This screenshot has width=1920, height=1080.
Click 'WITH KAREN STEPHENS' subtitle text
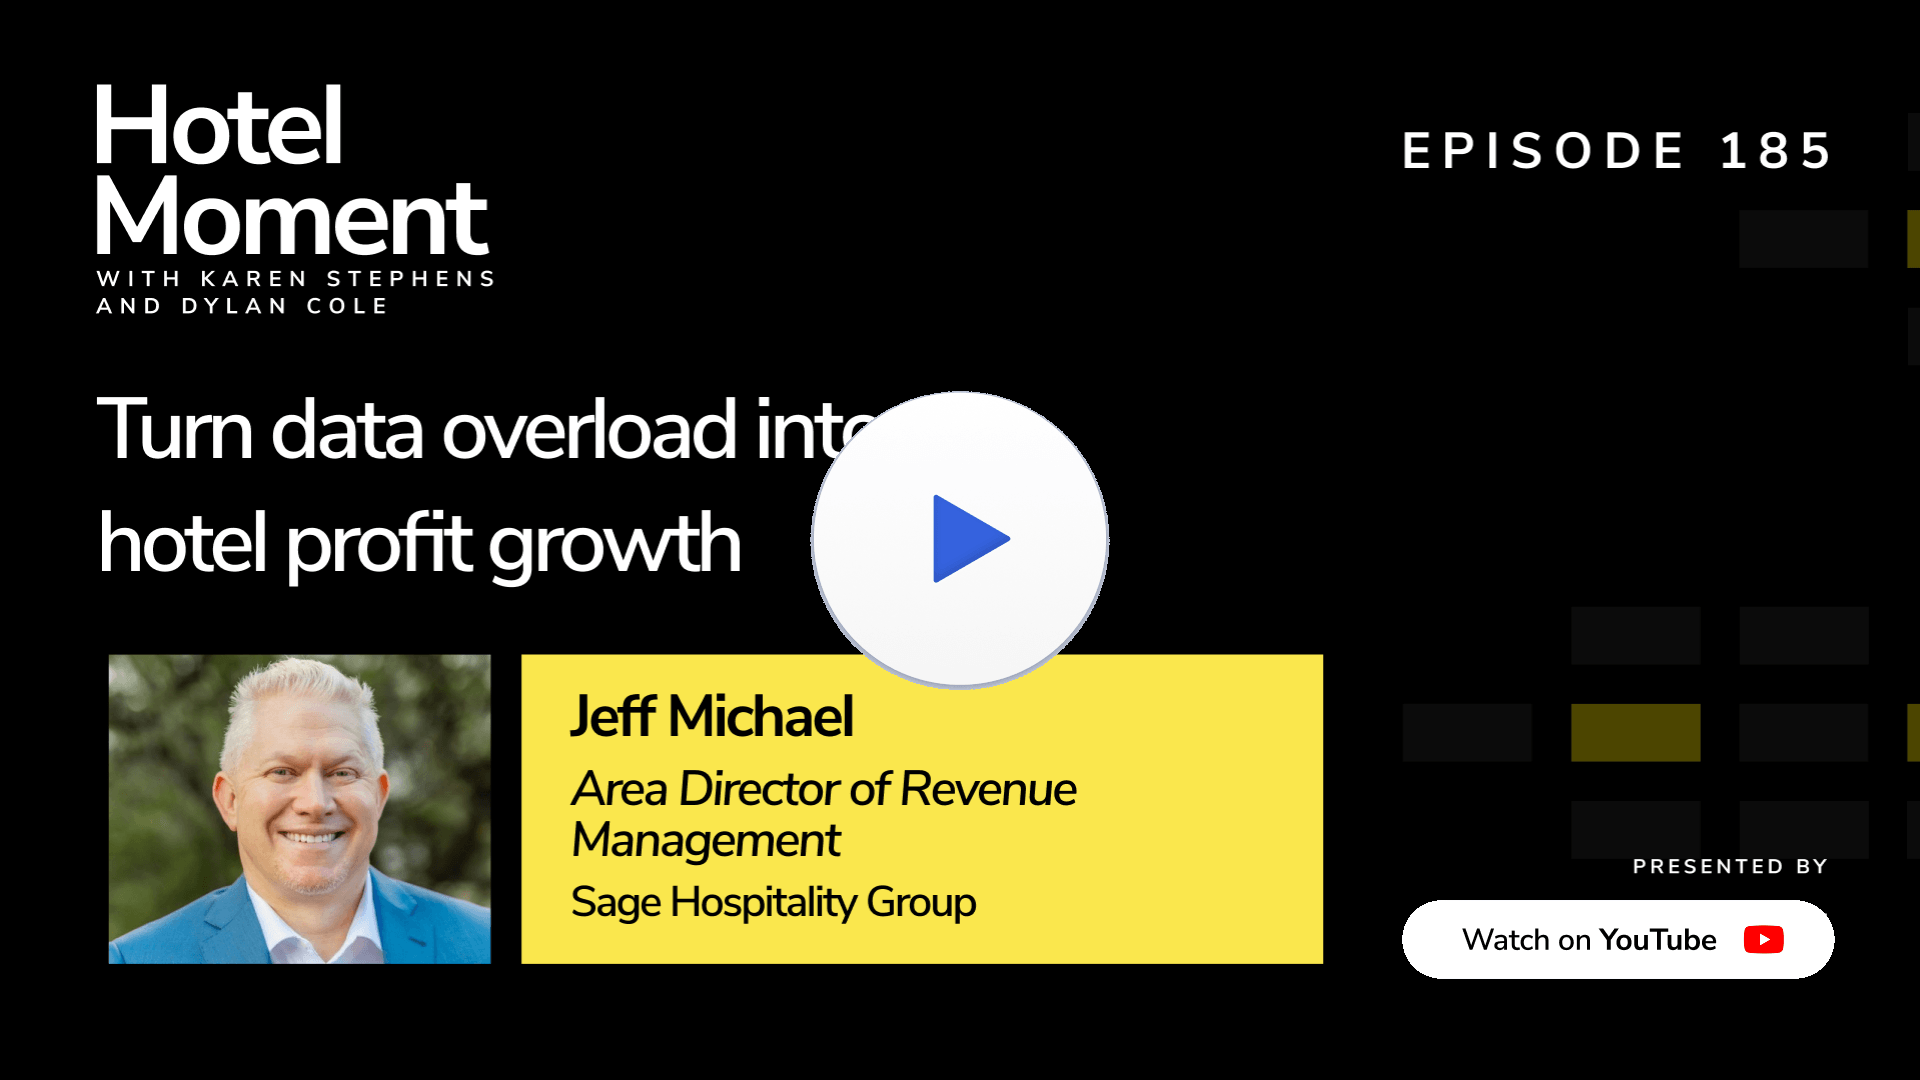[x=296, y=278]
